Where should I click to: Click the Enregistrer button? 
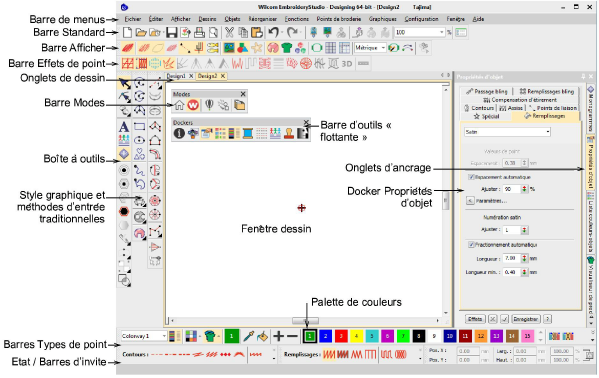click(x=526, y=319)
